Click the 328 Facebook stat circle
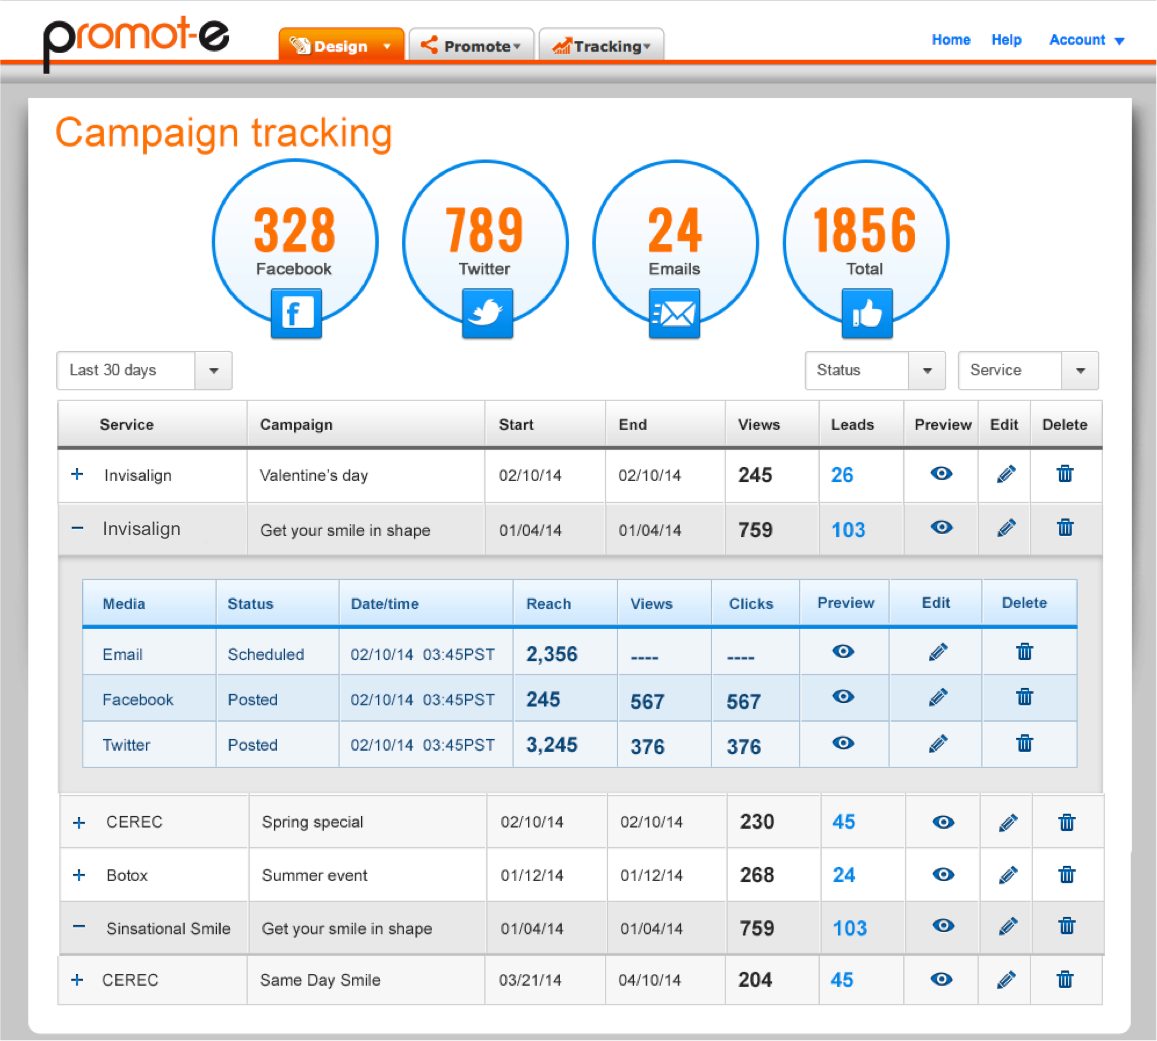 click(x=295, y=243)
